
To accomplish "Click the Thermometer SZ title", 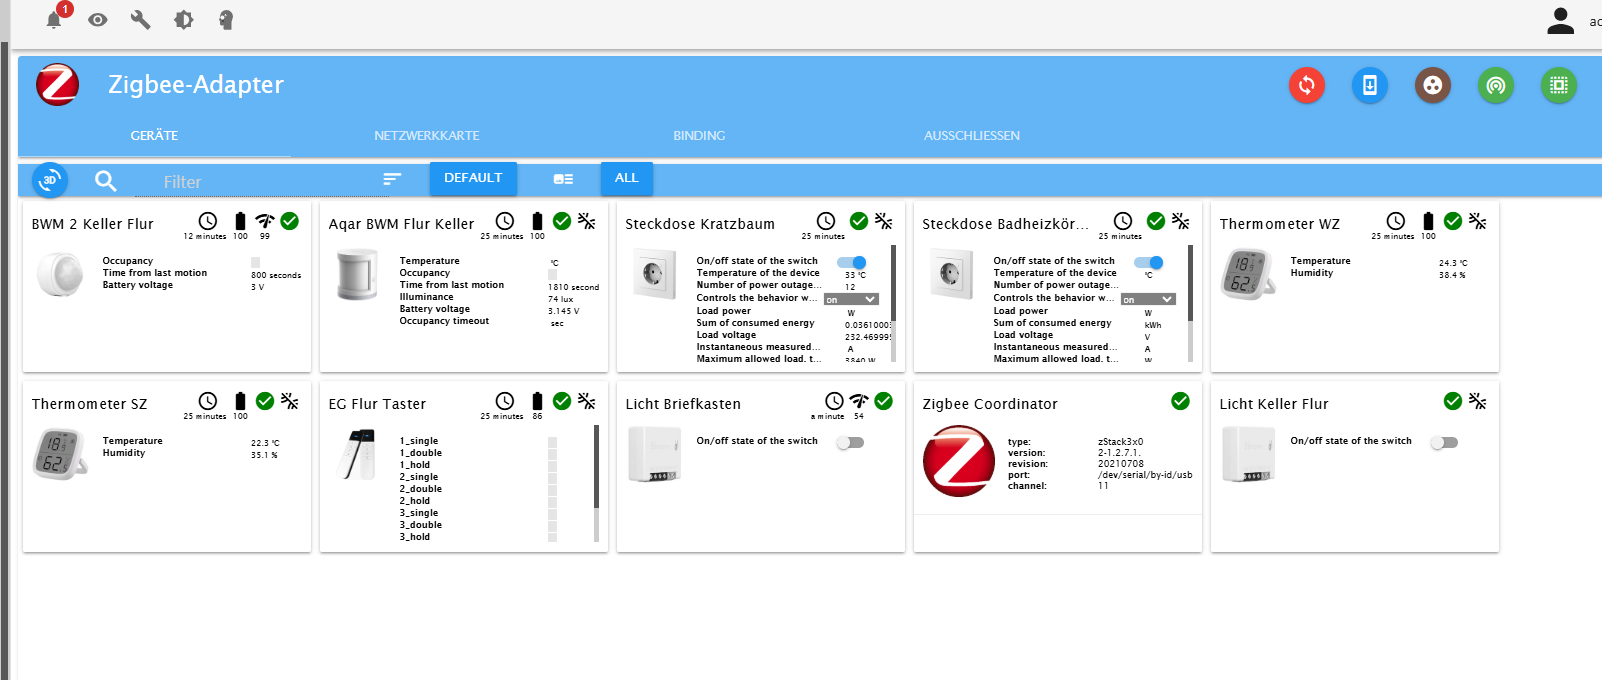I will tap(89, 404).
